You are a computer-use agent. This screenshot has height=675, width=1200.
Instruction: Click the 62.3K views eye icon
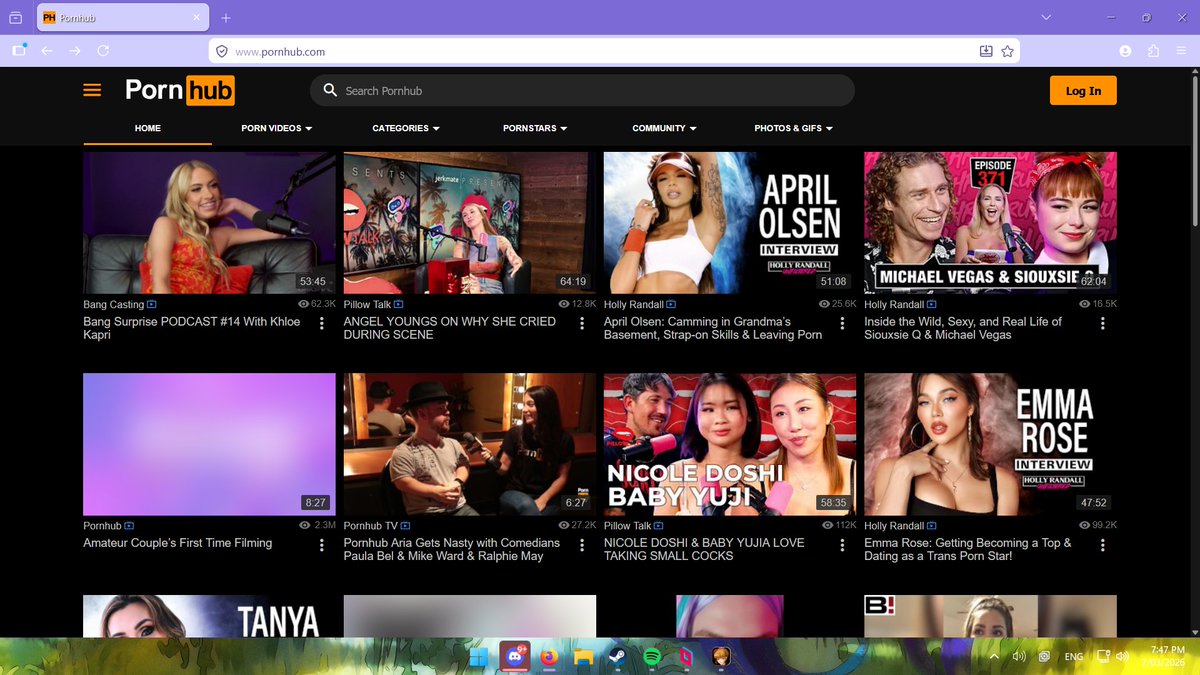pos(303,303)
